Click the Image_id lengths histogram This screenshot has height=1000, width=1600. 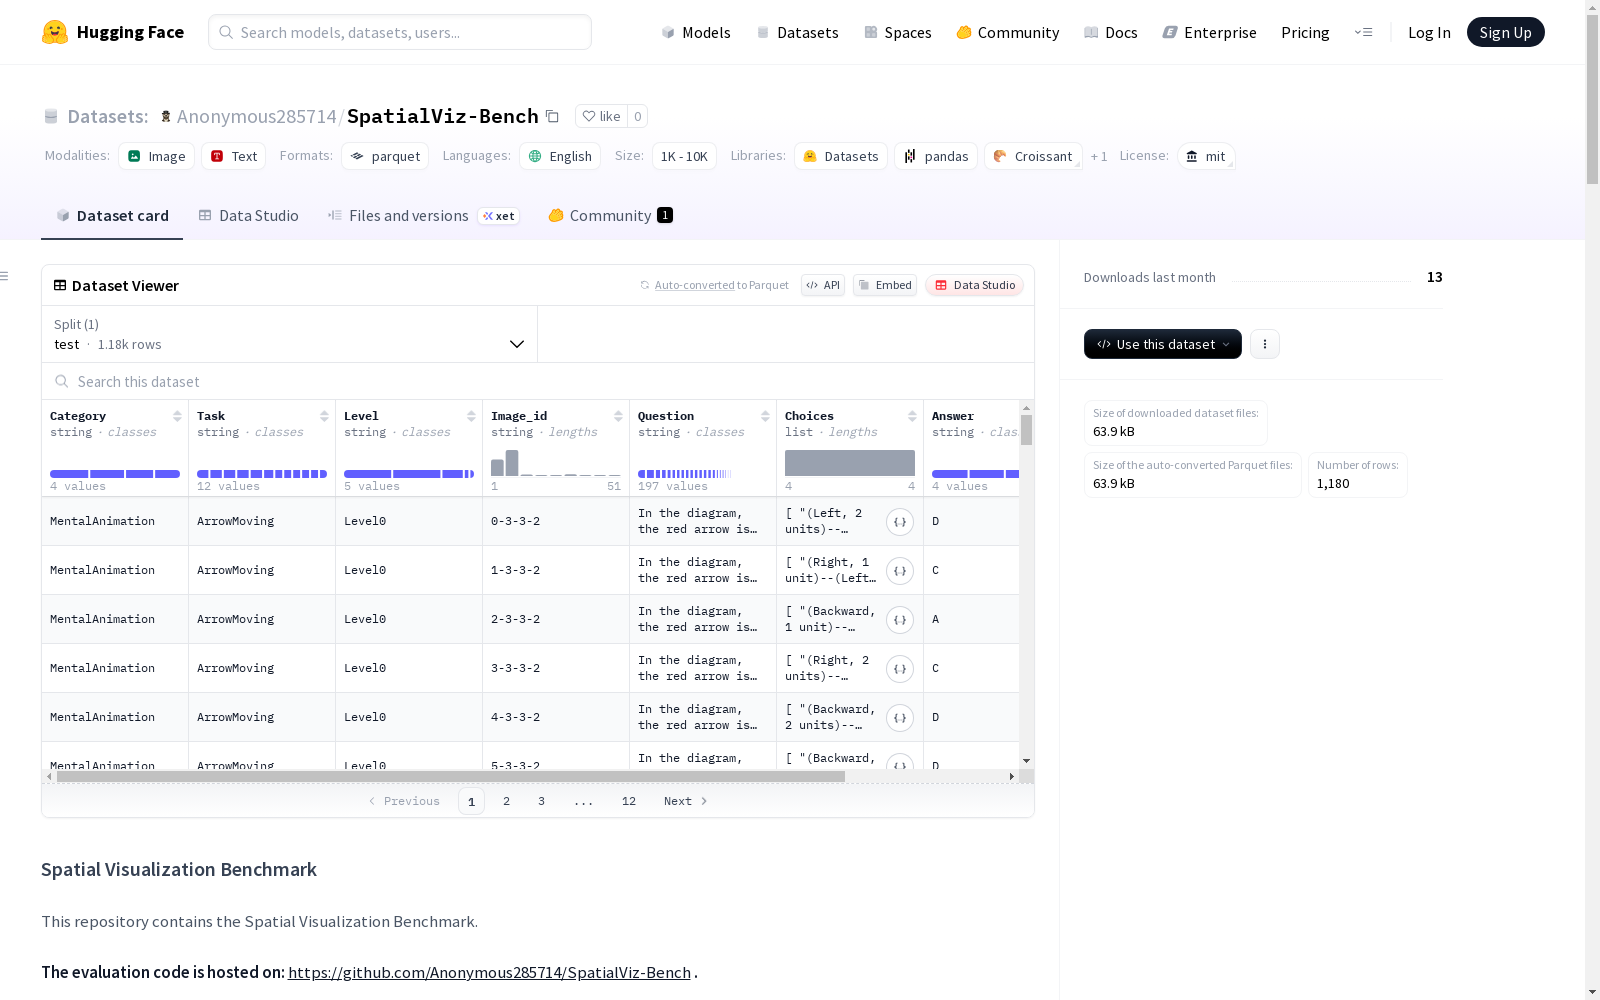[x=556, y=463]
